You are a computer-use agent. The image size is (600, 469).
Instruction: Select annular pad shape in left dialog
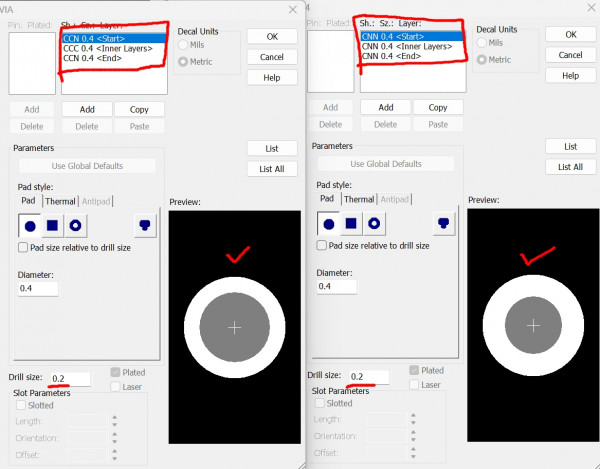click(x=76, y=224)
